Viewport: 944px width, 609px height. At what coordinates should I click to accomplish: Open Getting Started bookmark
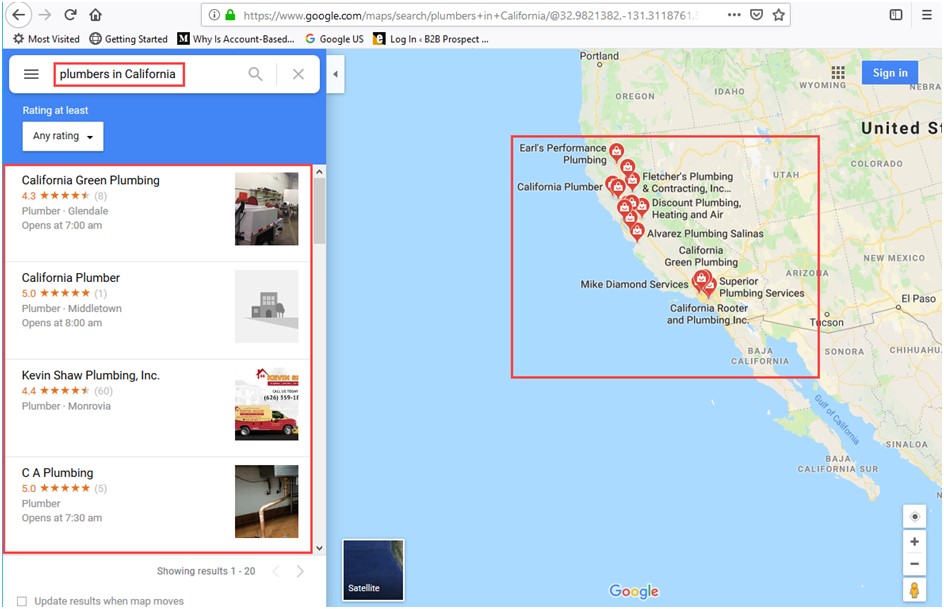coord(128,39)
